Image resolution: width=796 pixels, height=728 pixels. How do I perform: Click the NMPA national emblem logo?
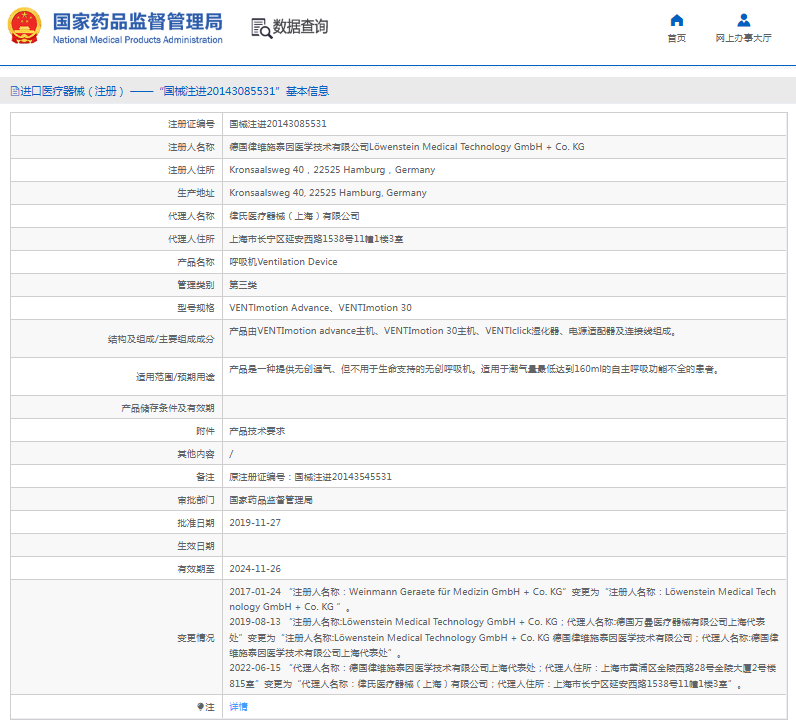point(25,27)
